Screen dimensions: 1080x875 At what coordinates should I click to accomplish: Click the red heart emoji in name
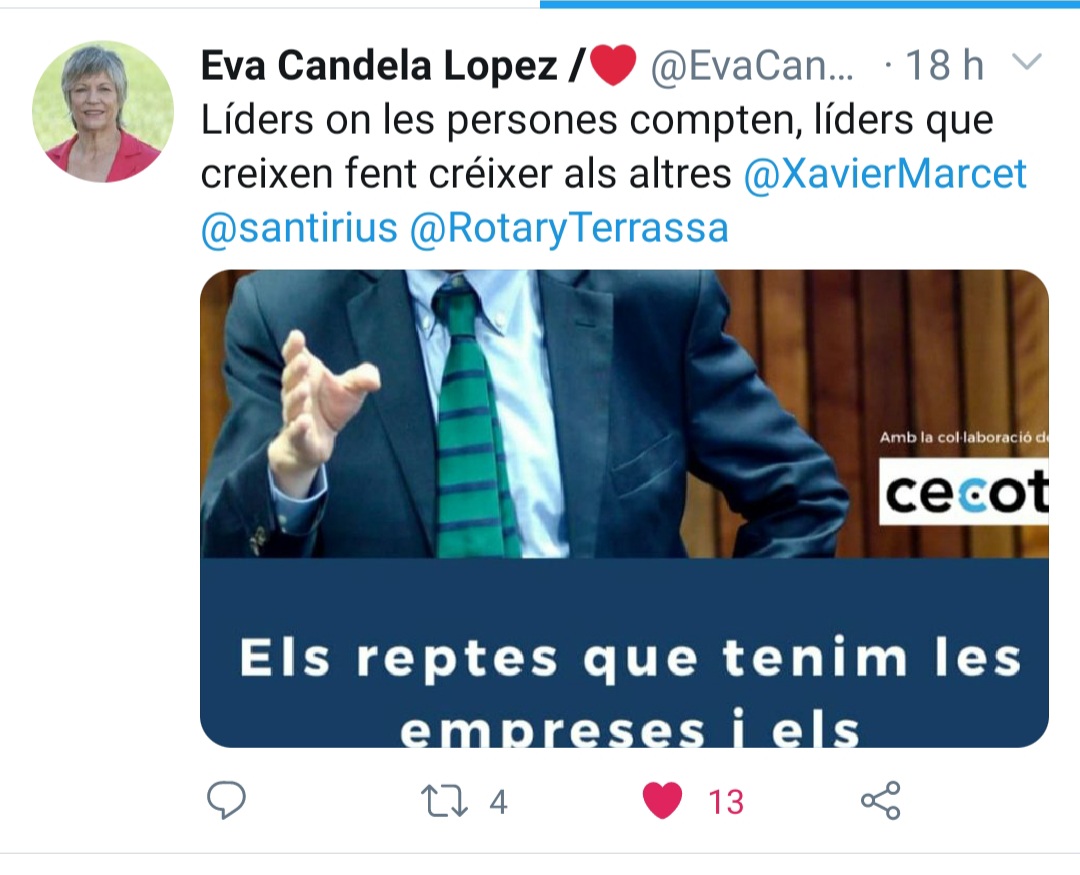(x=613, y=65)
